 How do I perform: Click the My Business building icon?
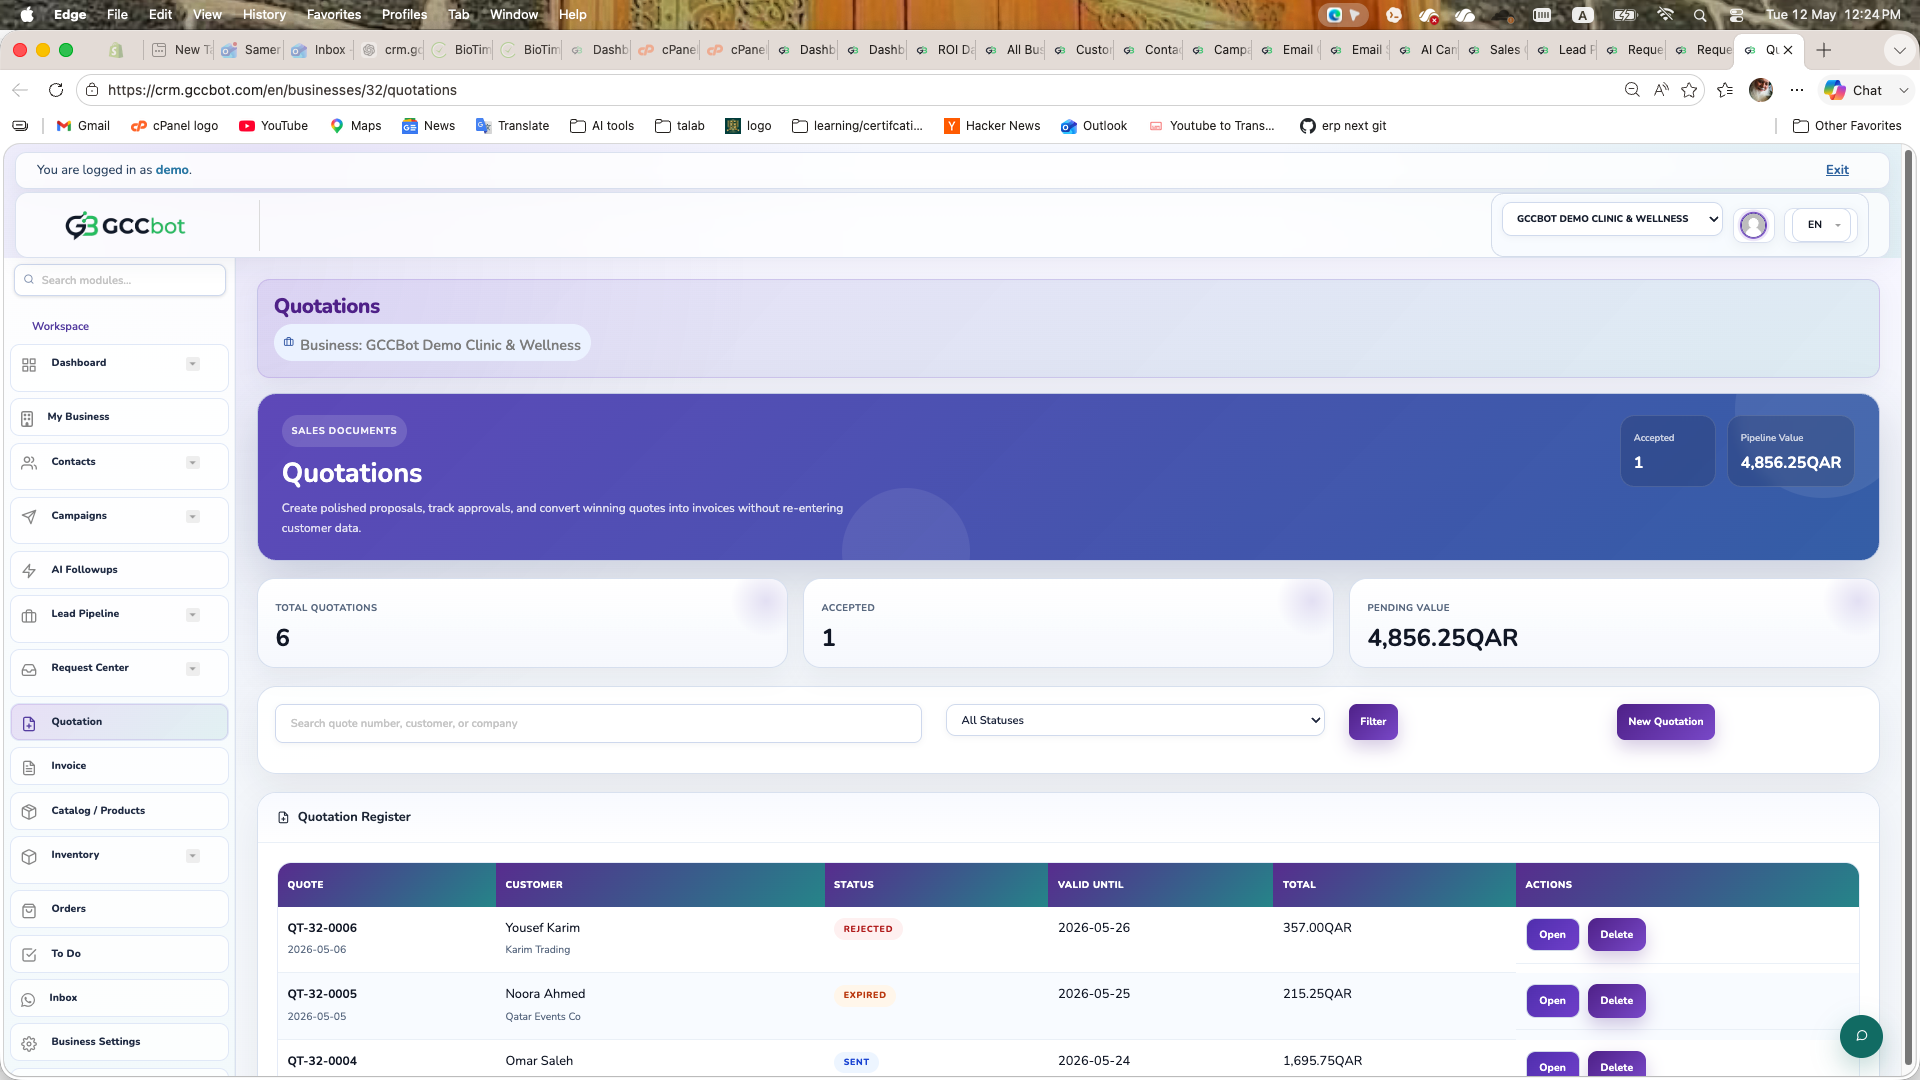click(27, 418)
